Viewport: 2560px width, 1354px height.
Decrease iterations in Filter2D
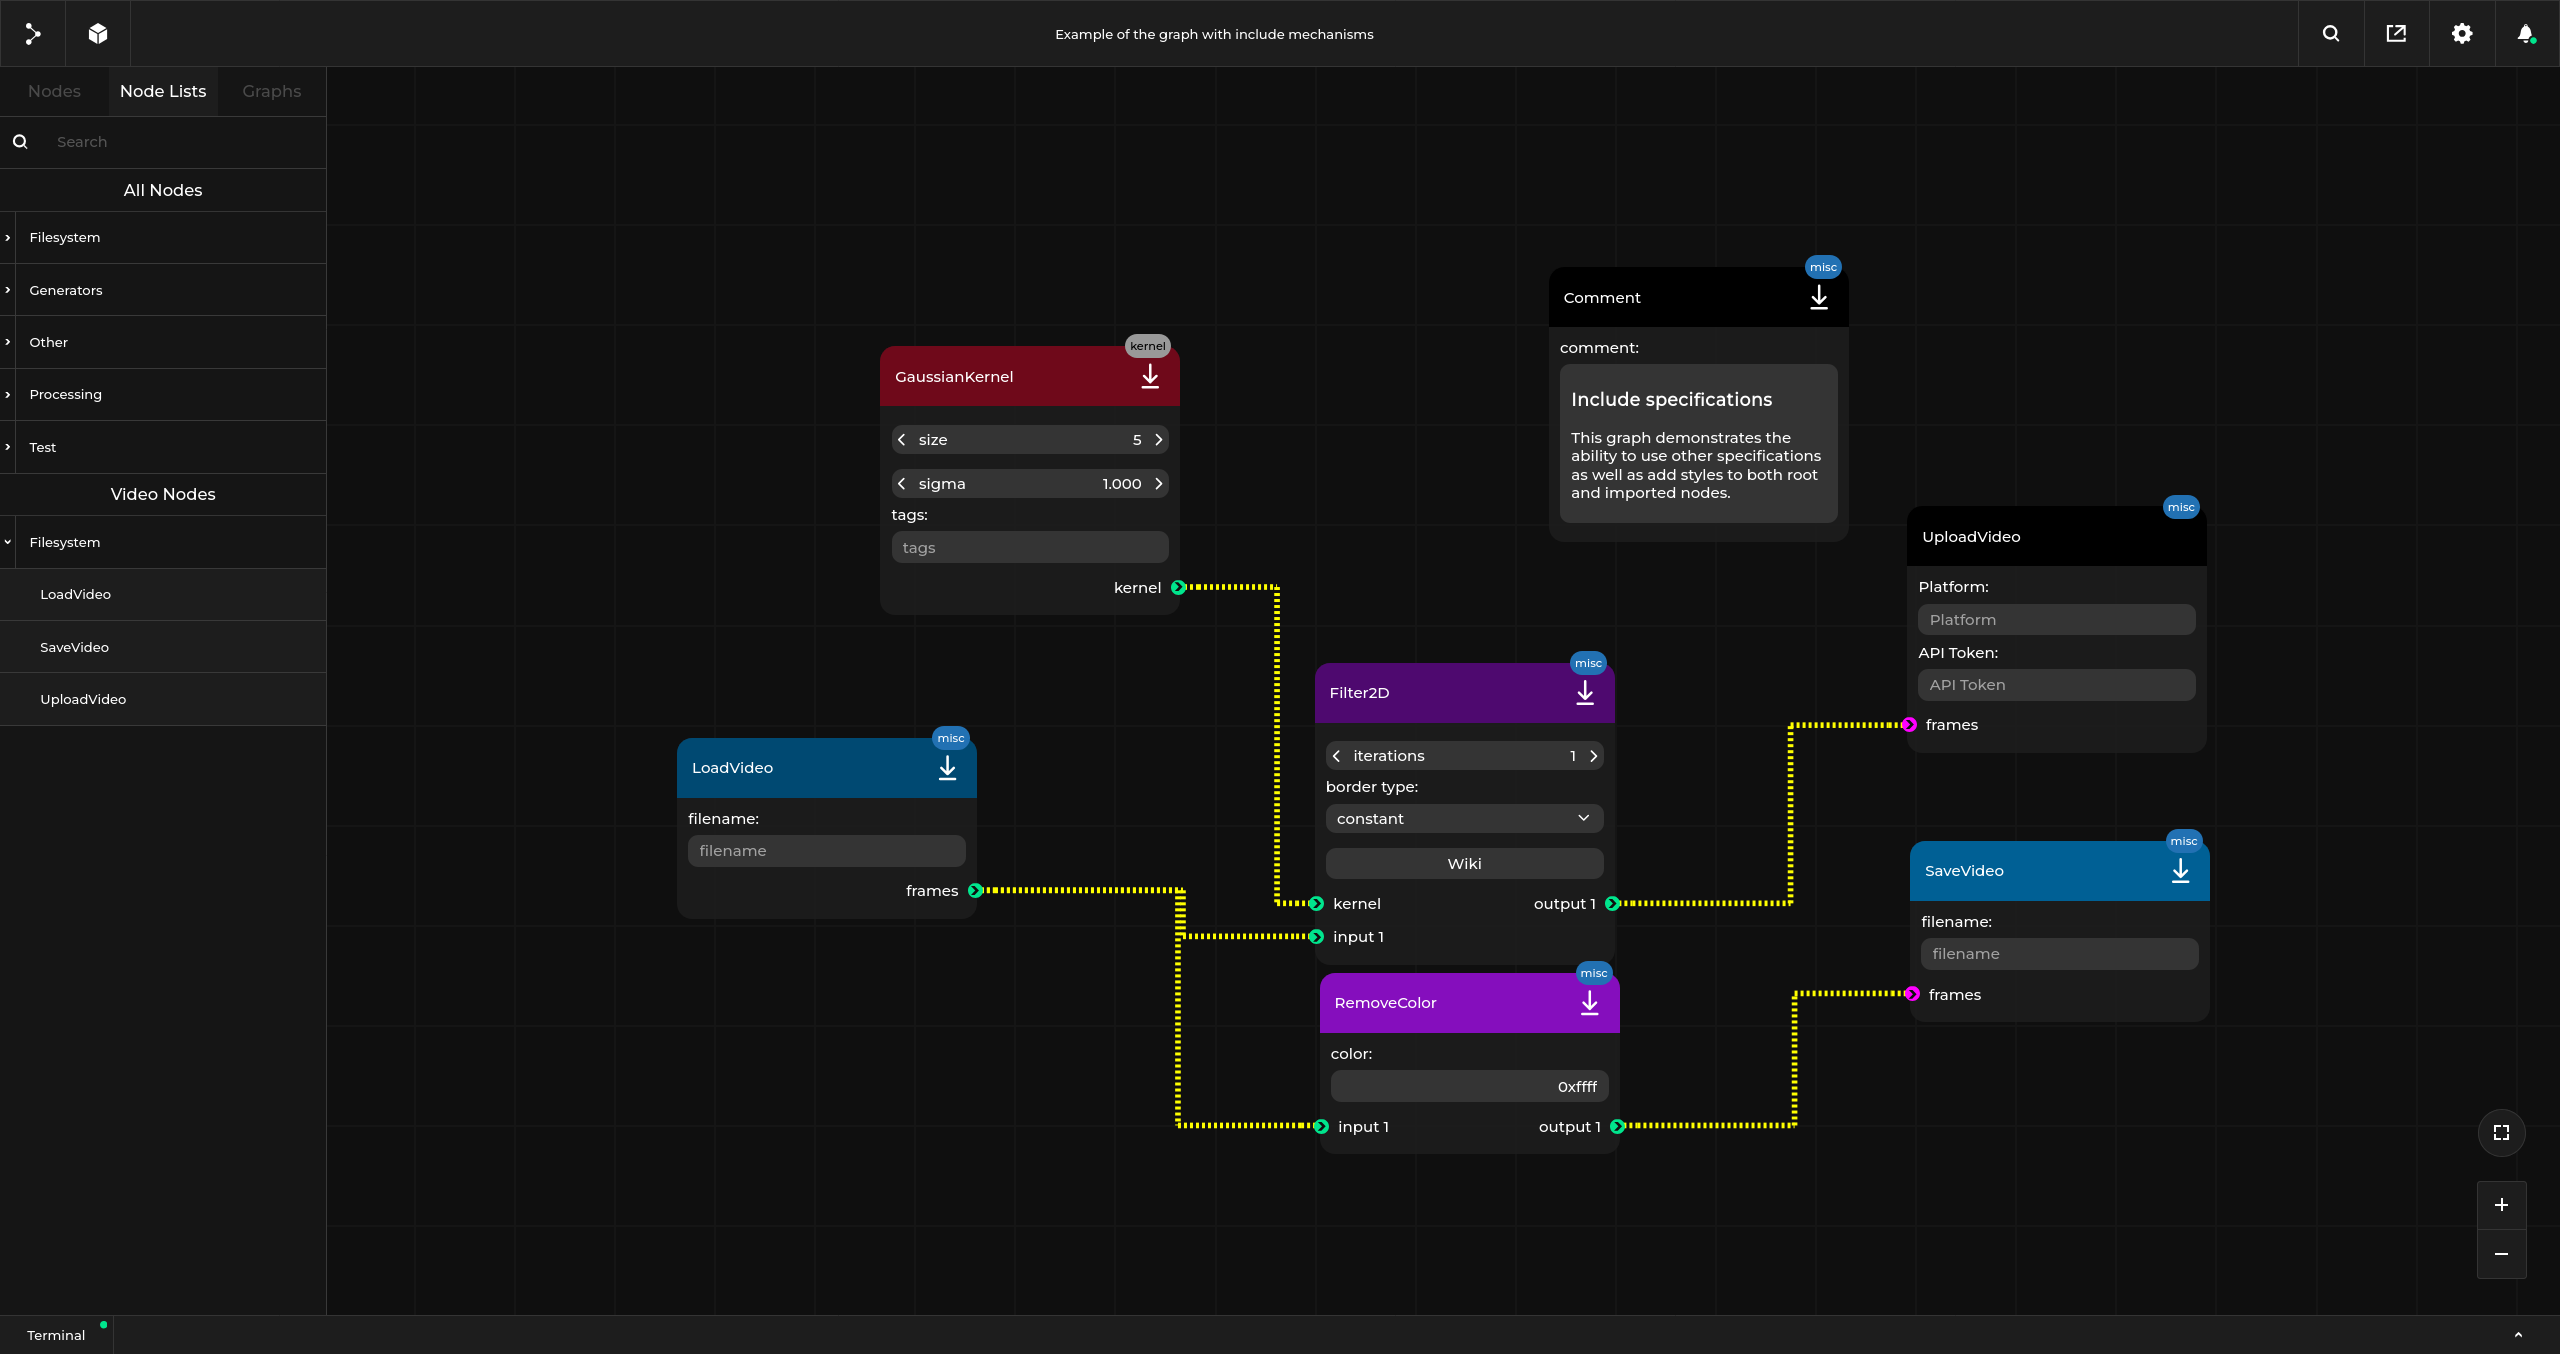1336,756
